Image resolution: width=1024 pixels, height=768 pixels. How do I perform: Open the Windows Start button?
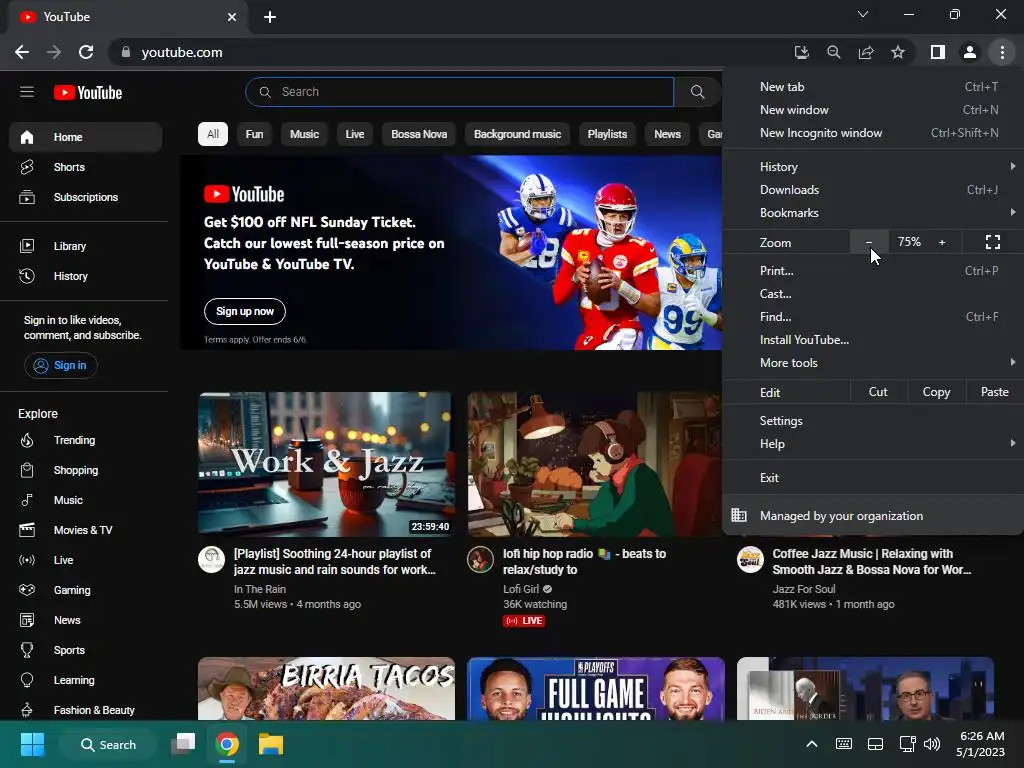(32, 744)
